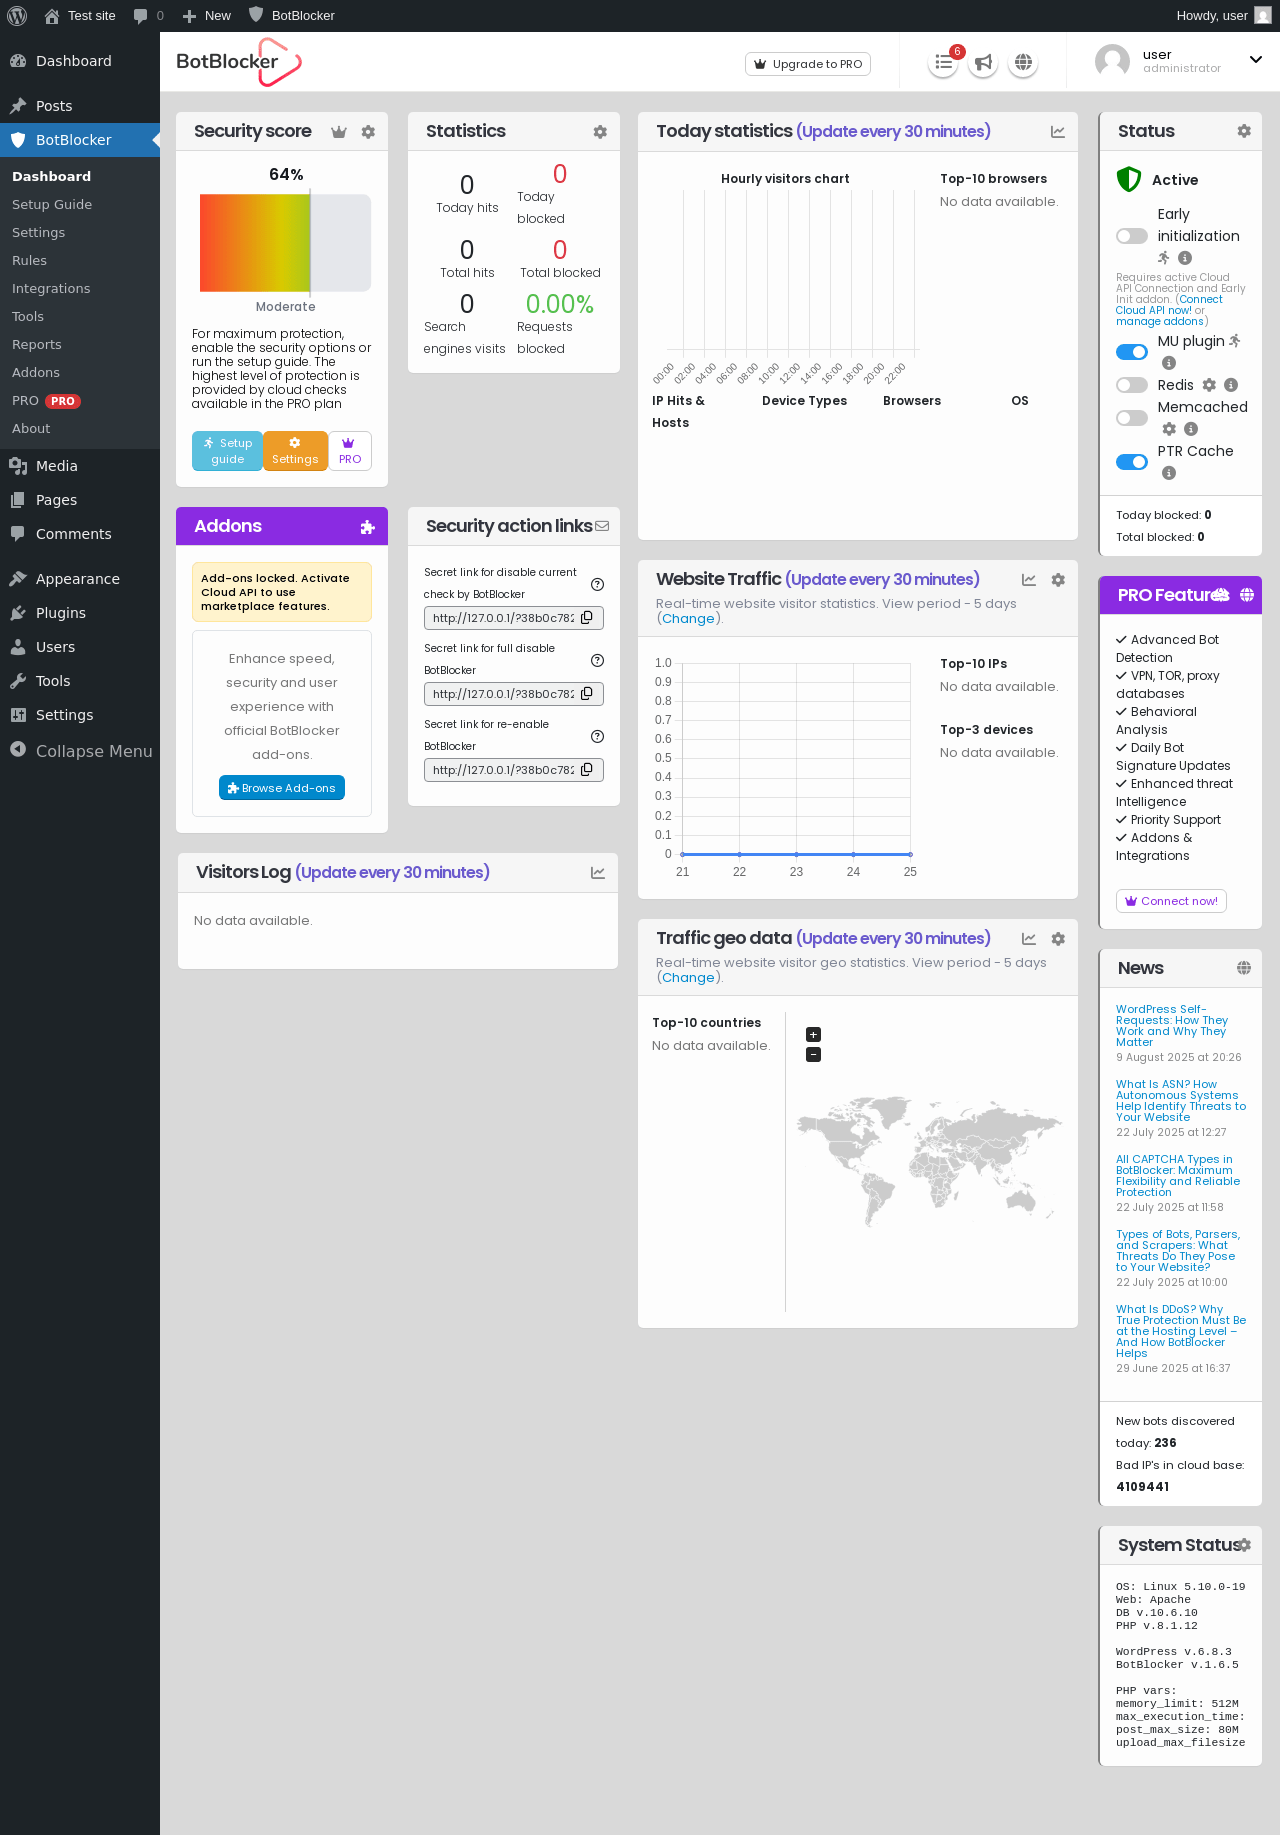The height and width of the screenshot is (1835, 1280).
Task: Disable the PTR Cache toggle
Action: (1132, 462)
